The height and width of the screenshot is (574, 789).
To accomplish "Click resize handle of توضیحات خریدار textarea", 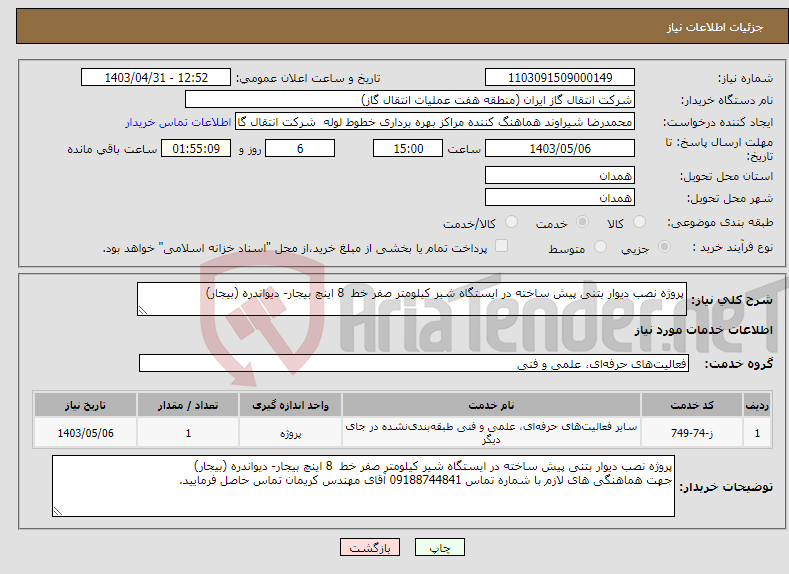I will [x=58, y=511].
